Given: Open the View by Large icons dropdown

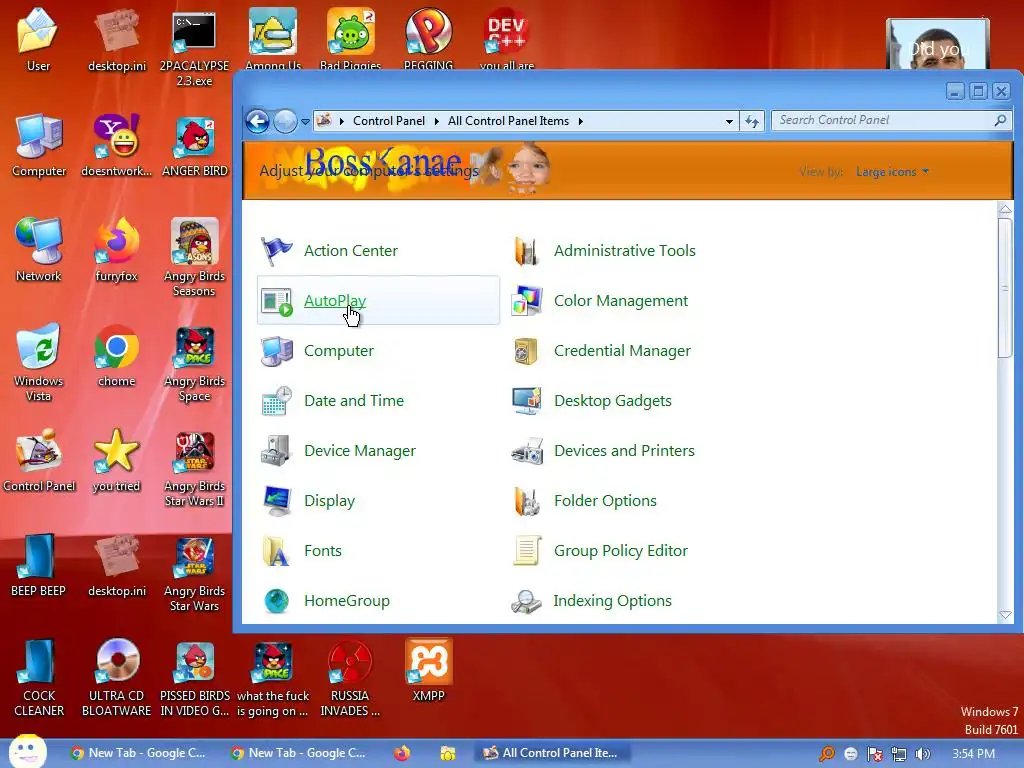Looking at the screenshot, I should (x=892, y=172).
